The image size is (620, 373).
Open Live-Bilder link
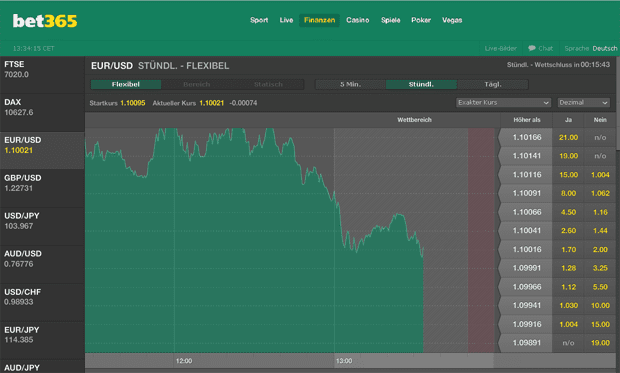pos(501,49)
